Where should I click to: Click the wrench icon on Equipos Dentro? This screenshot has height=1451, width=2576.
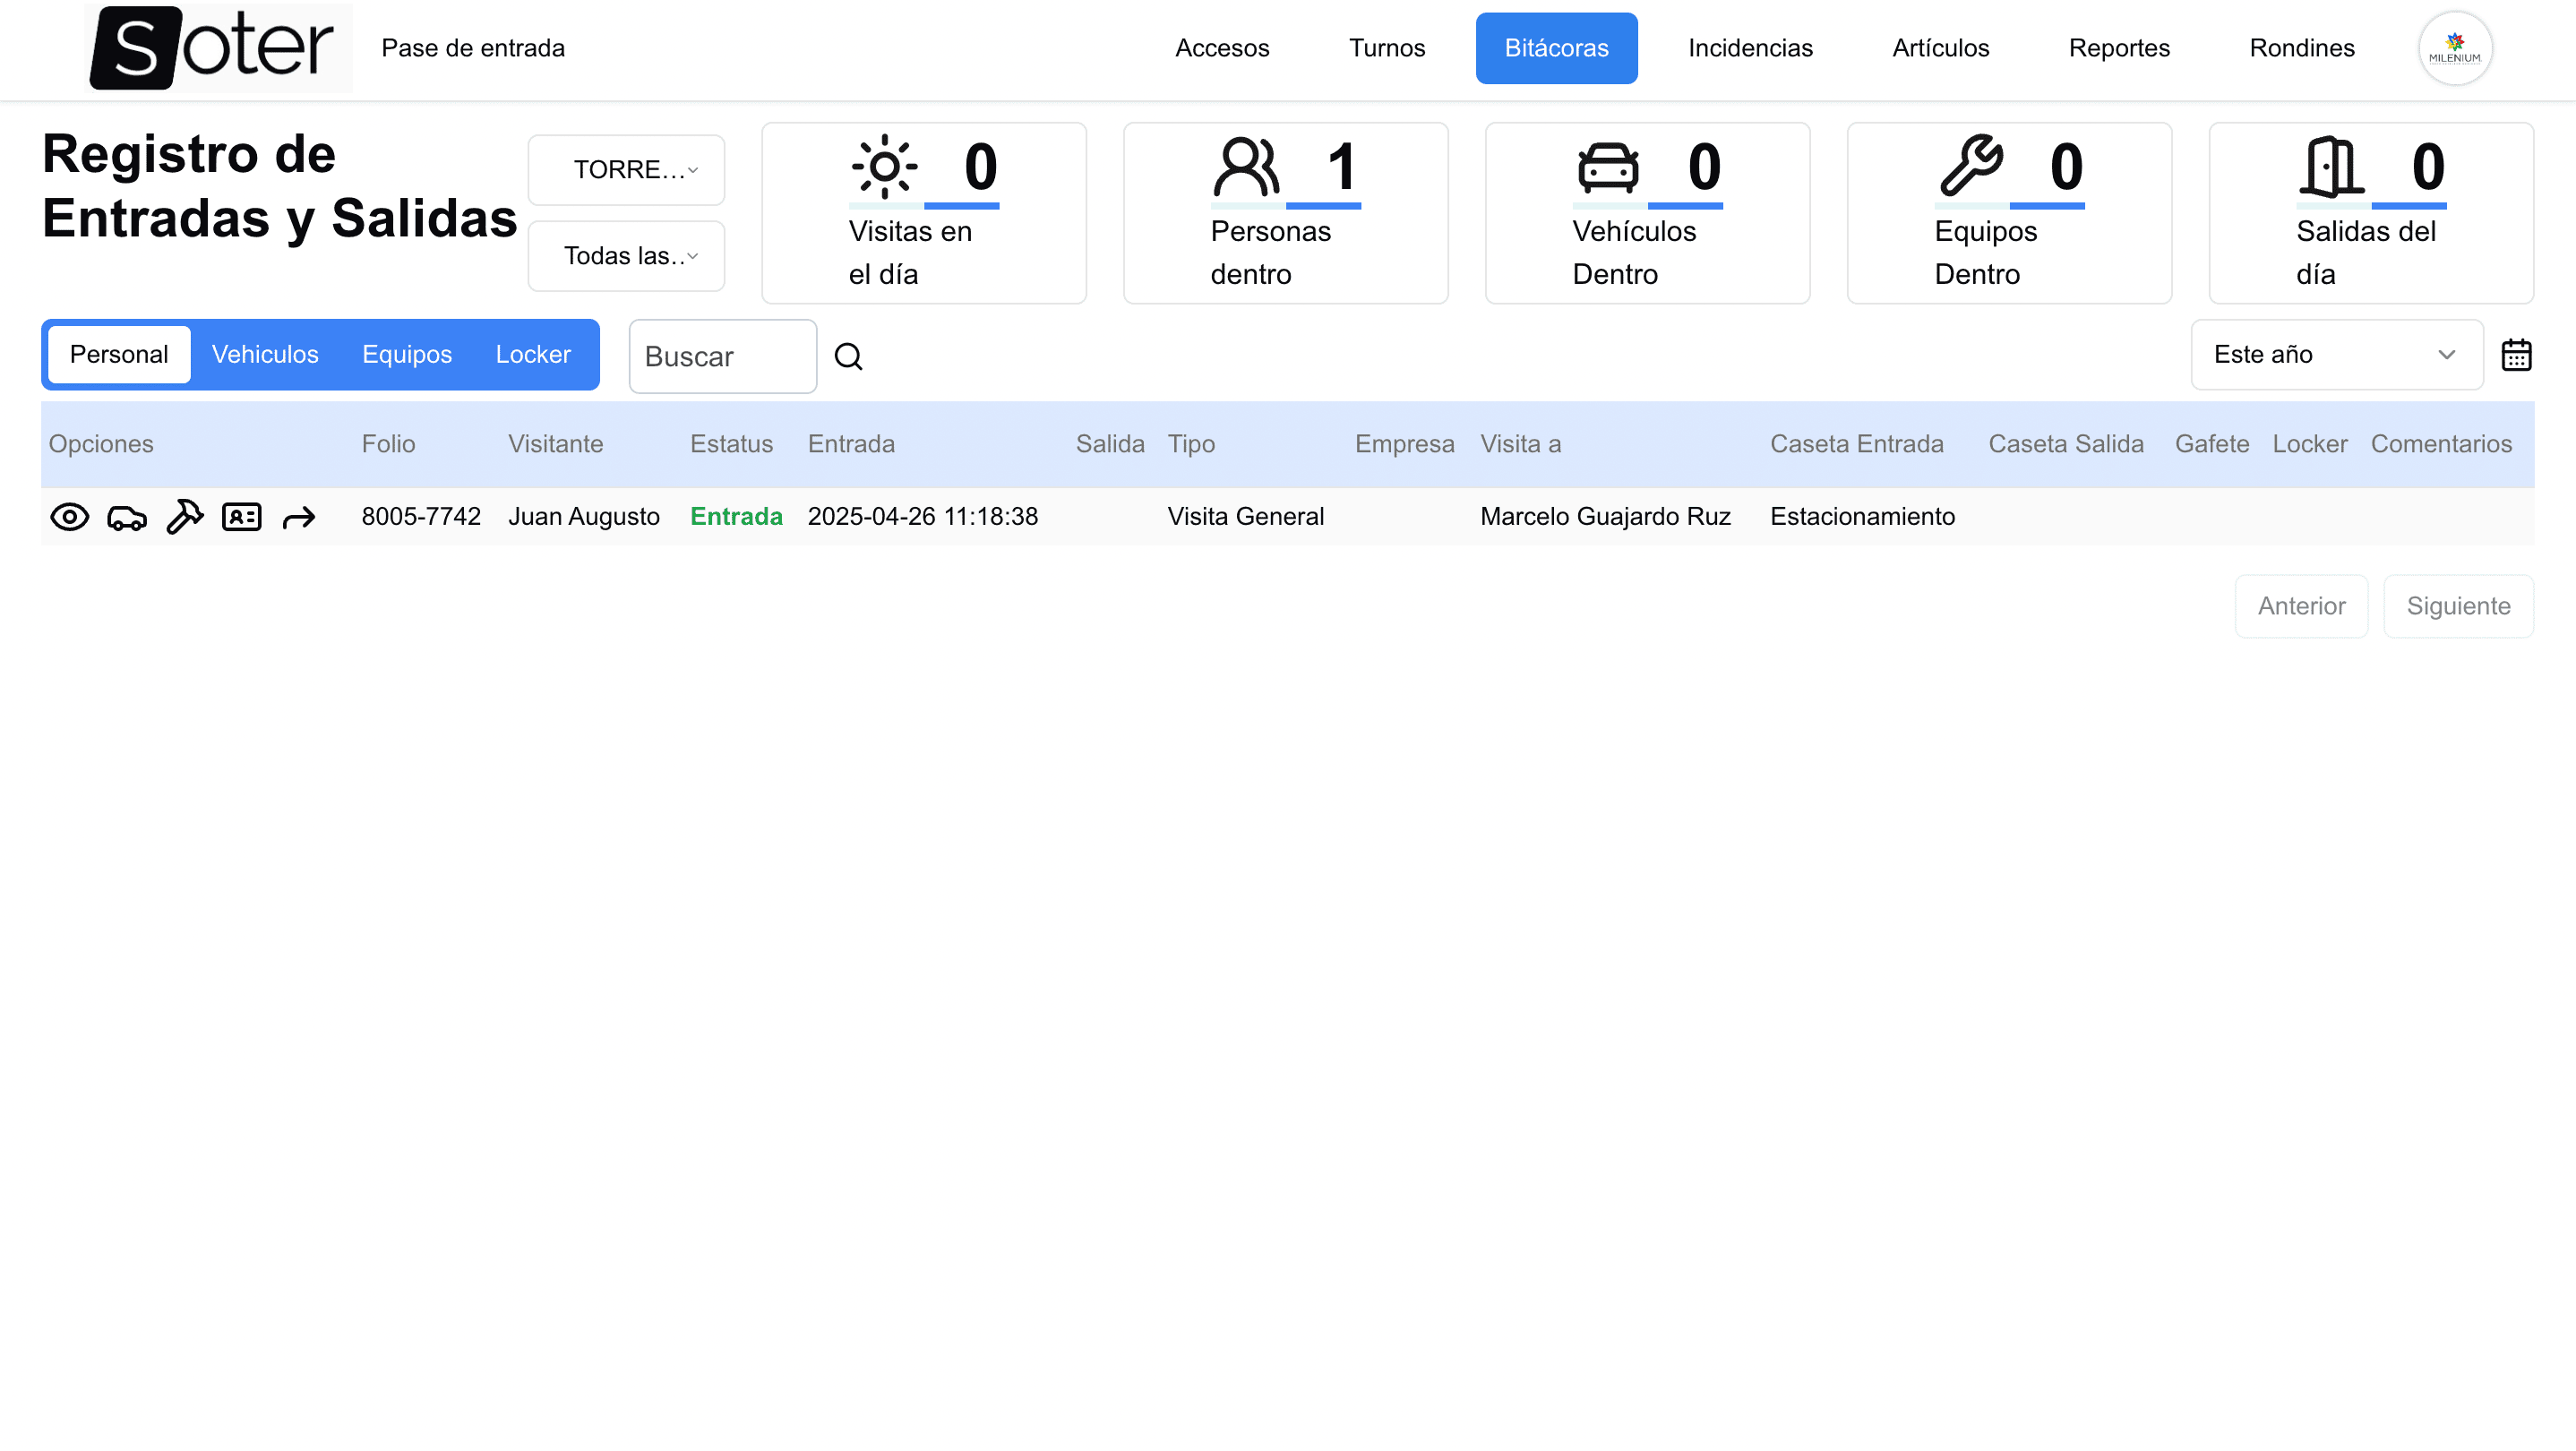tap(1971, 165)
